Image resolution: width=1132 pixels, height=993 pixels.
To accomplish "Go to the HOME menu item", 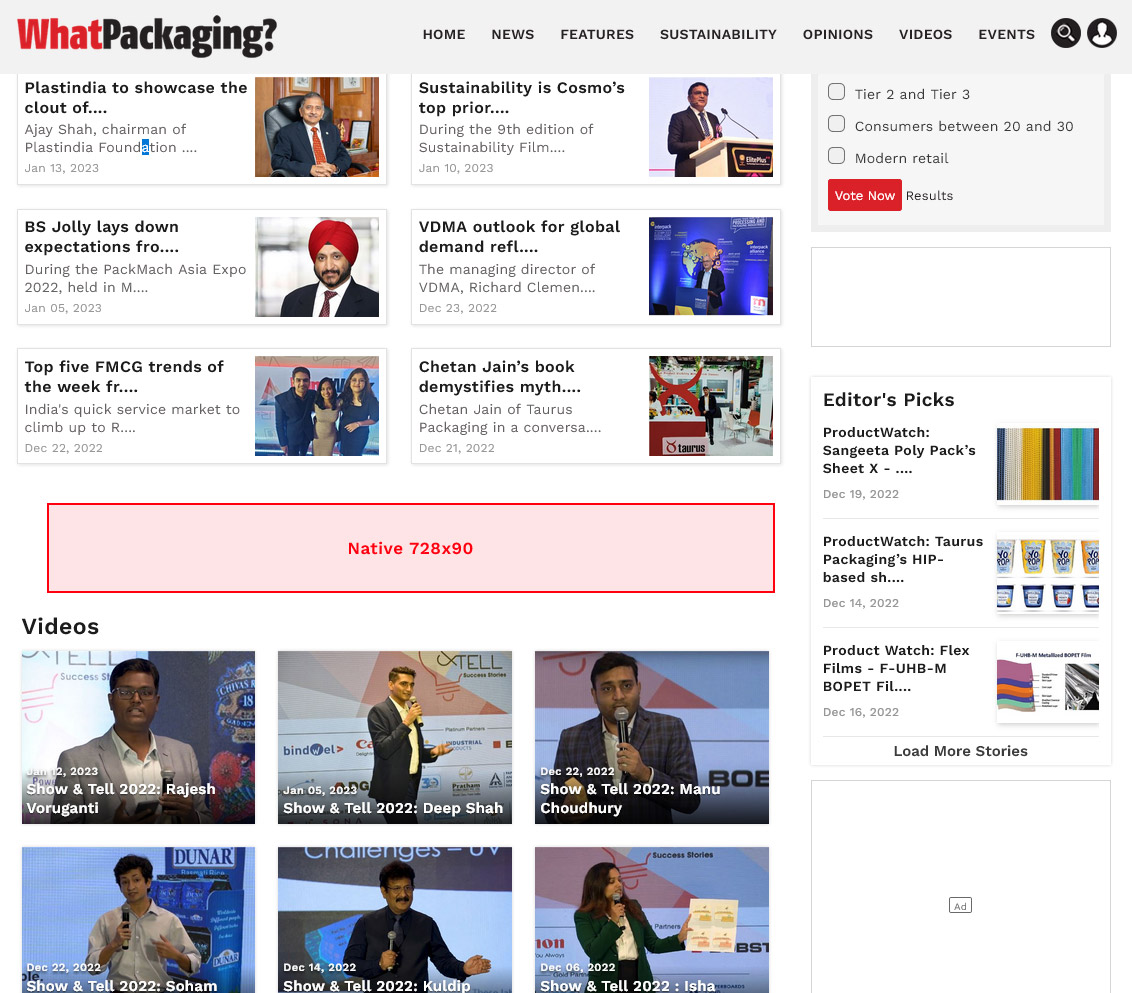I will pos(444,34).
